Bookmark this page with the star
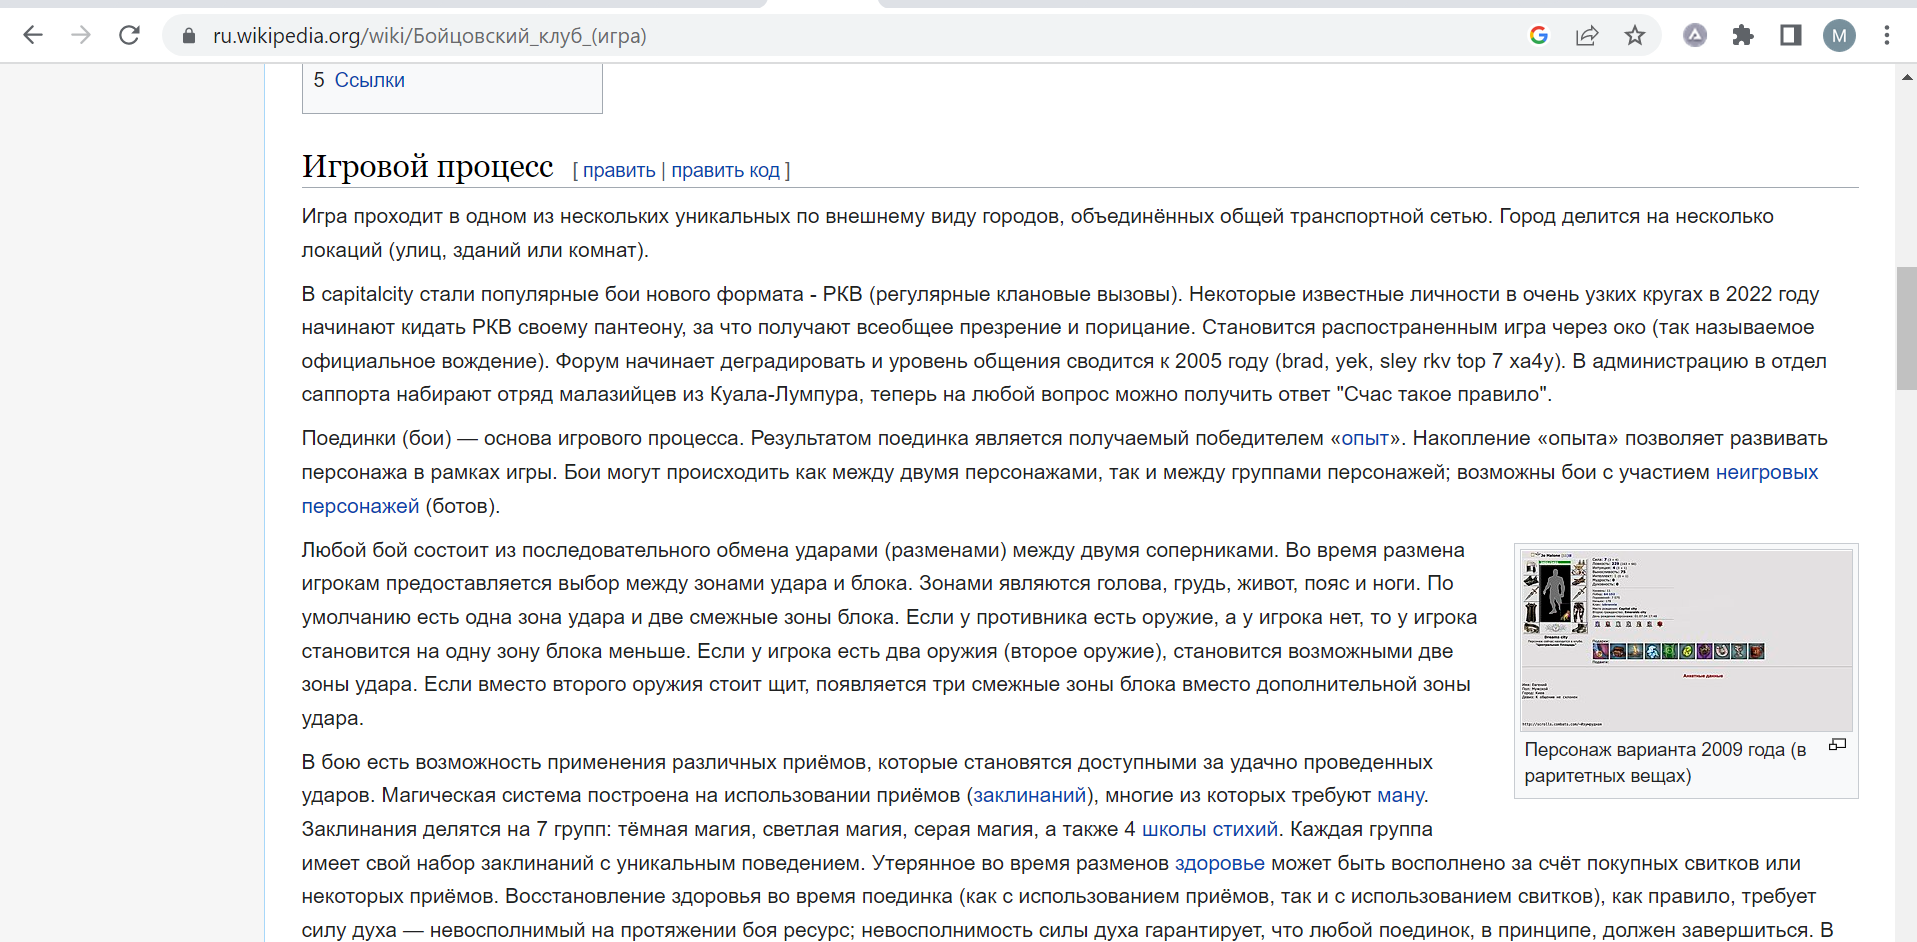The width and height of the screenshot is (1917, 942). [x=1635, y=36]
